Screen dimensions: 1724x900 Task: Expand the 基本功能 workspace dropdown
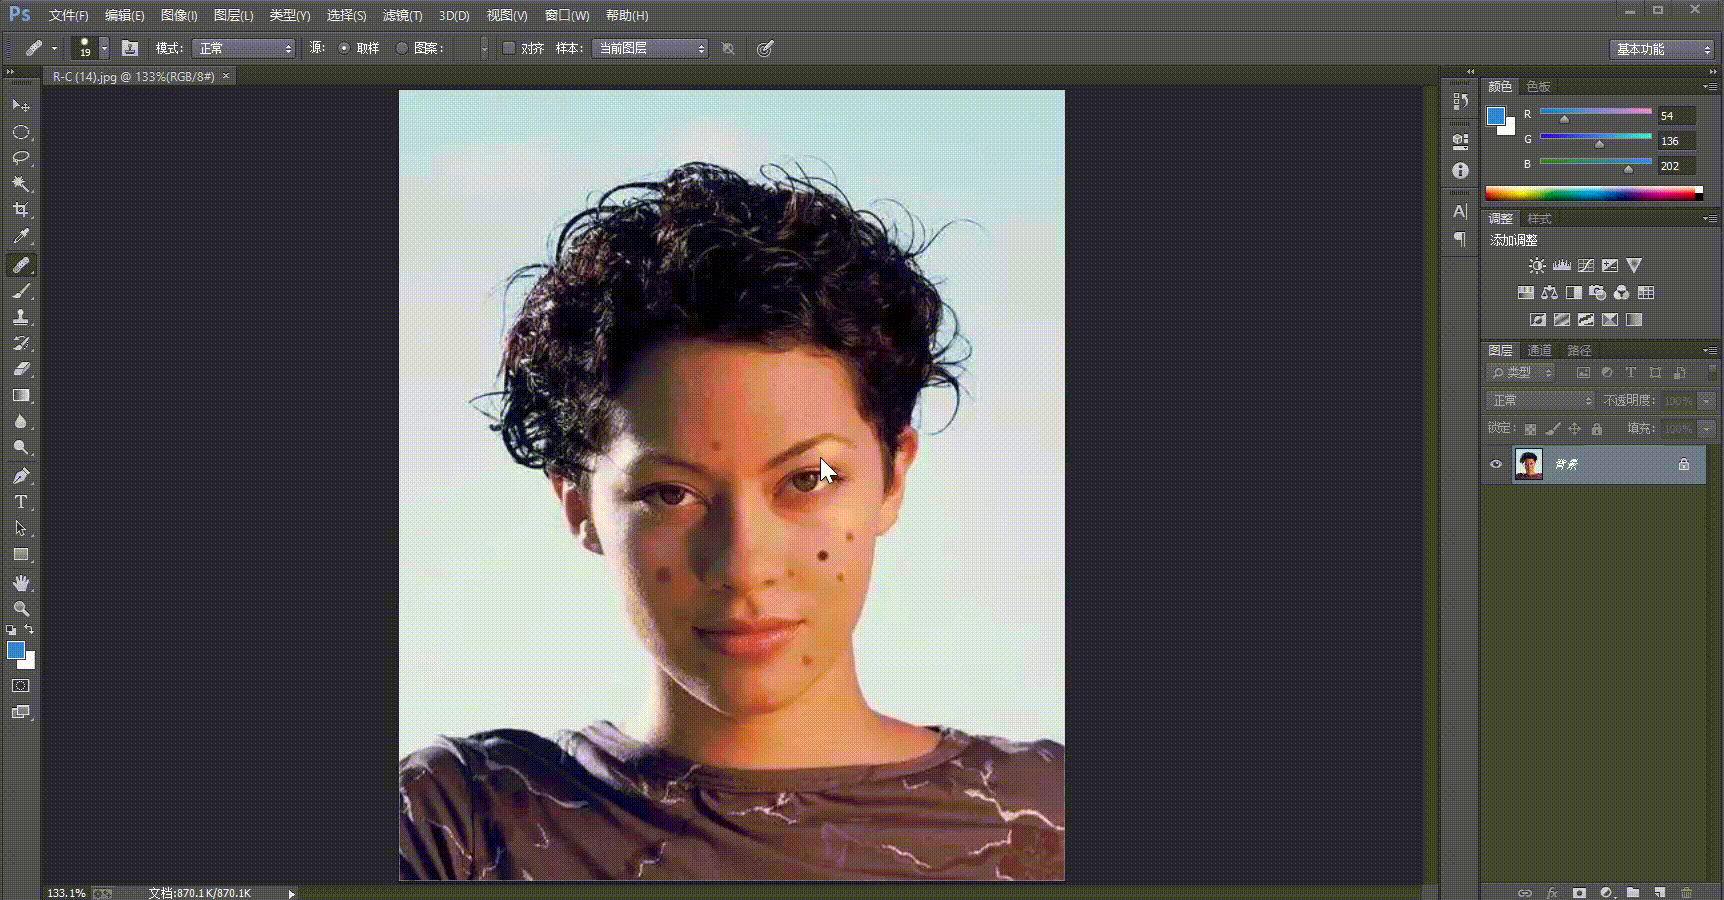(x=1663, y=49)
